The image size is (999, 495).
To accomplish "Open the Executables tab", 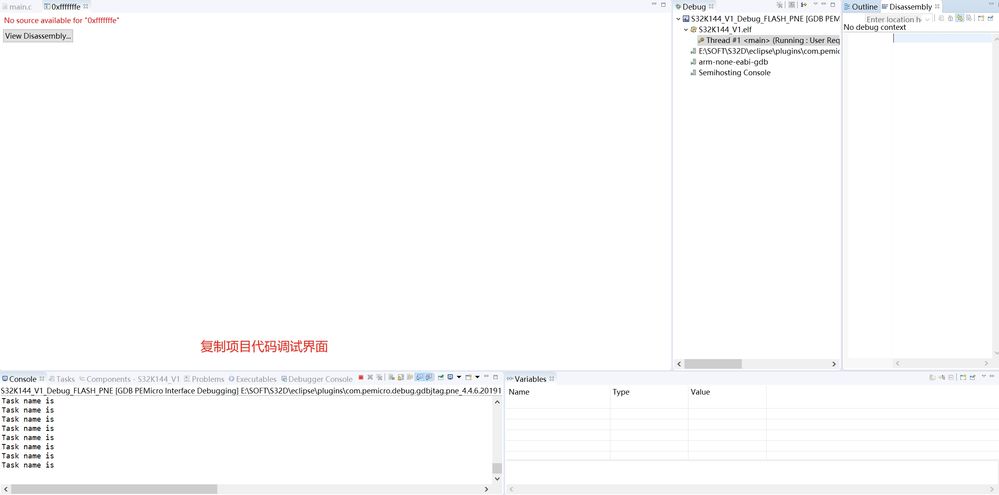I will (252, 378).
